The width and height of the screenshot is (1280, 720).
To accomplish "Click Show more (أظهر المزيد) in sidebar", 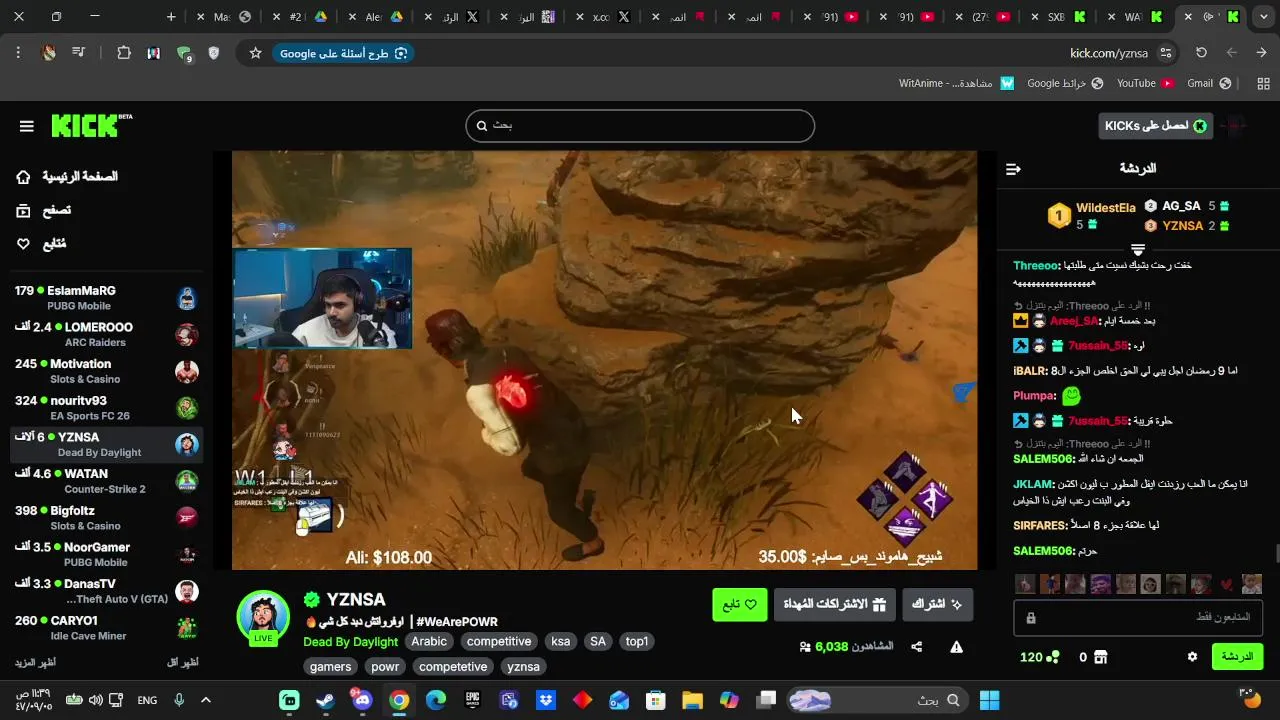I will click(x=35, y=663).
